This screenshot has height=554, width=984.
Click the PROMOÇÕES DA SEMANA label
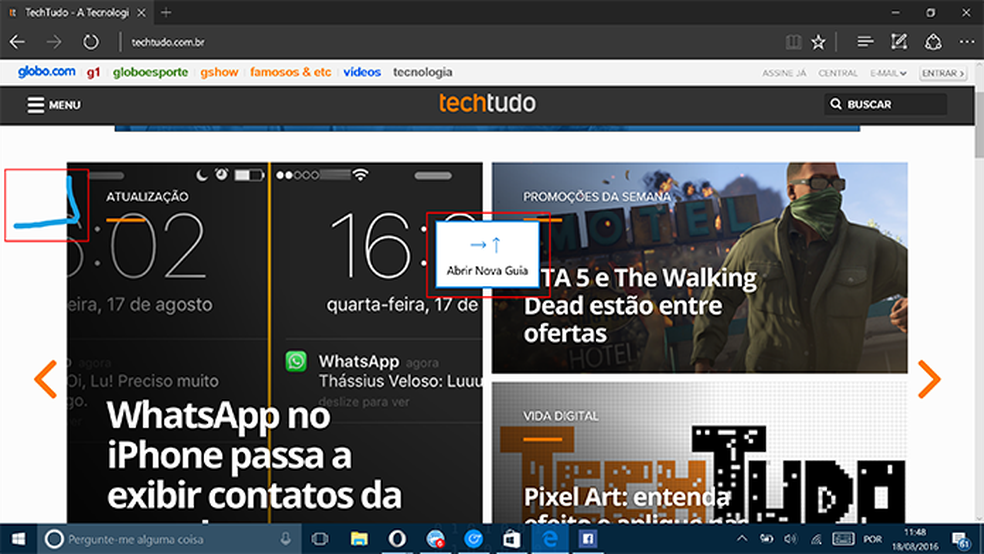[x=597, y=197]
